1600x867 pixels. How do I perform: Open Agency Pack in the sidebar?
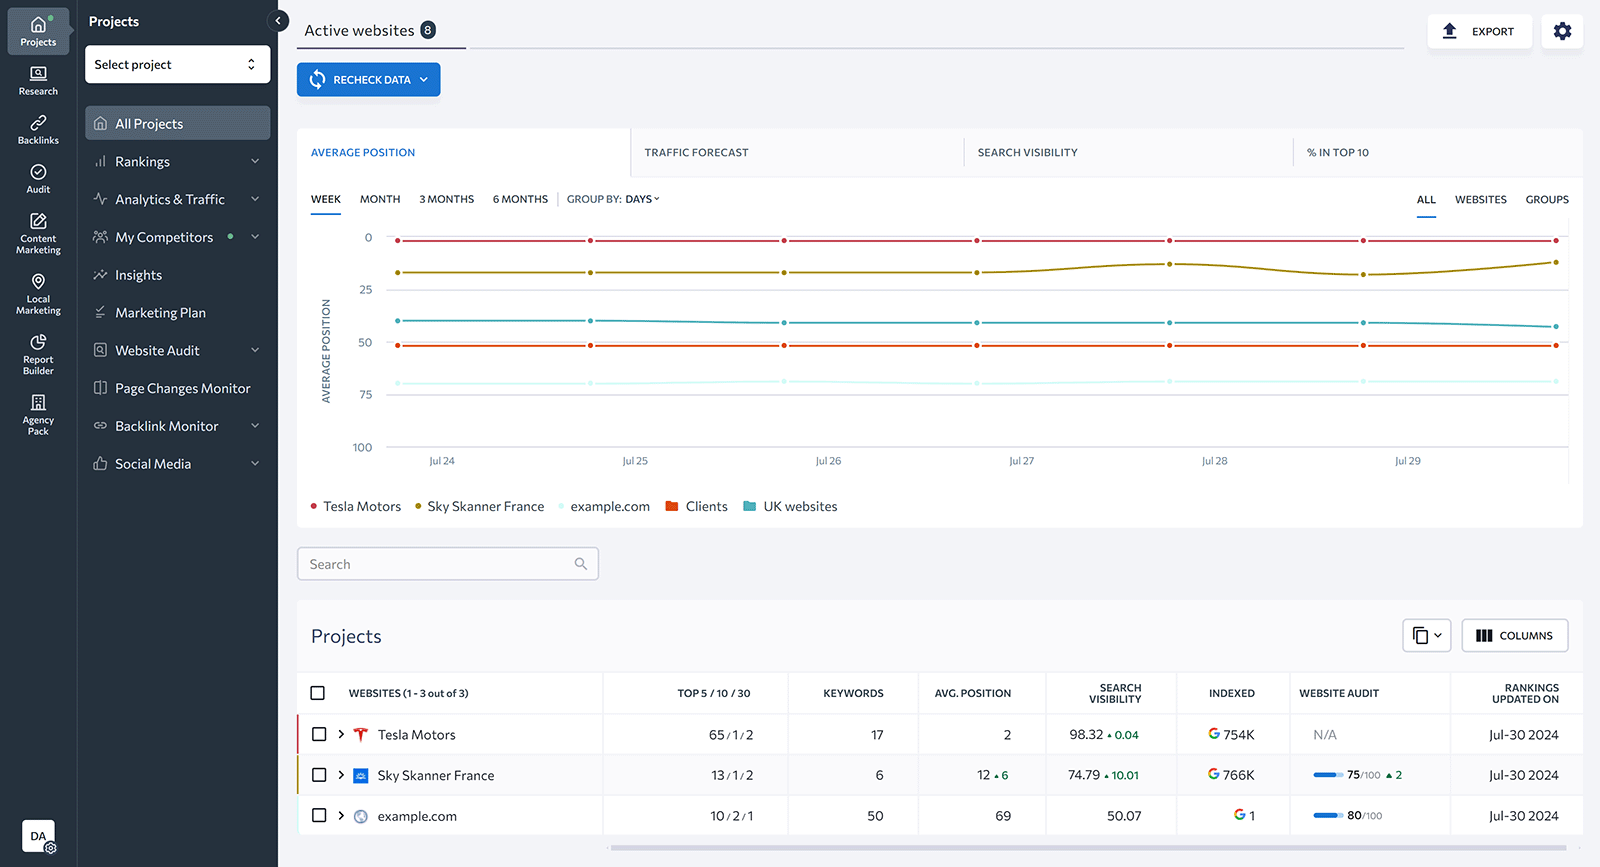point(38,415)
